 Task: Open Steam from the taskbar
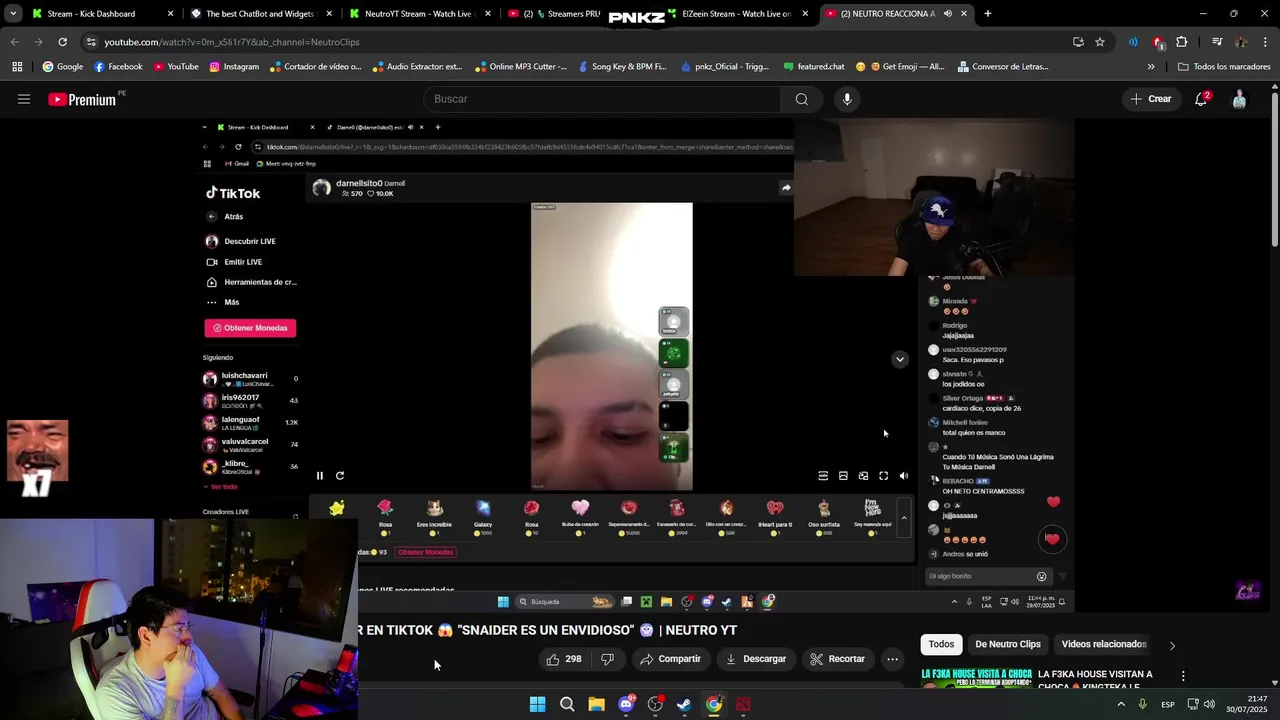pyautogui.click(x=684, y=704)
